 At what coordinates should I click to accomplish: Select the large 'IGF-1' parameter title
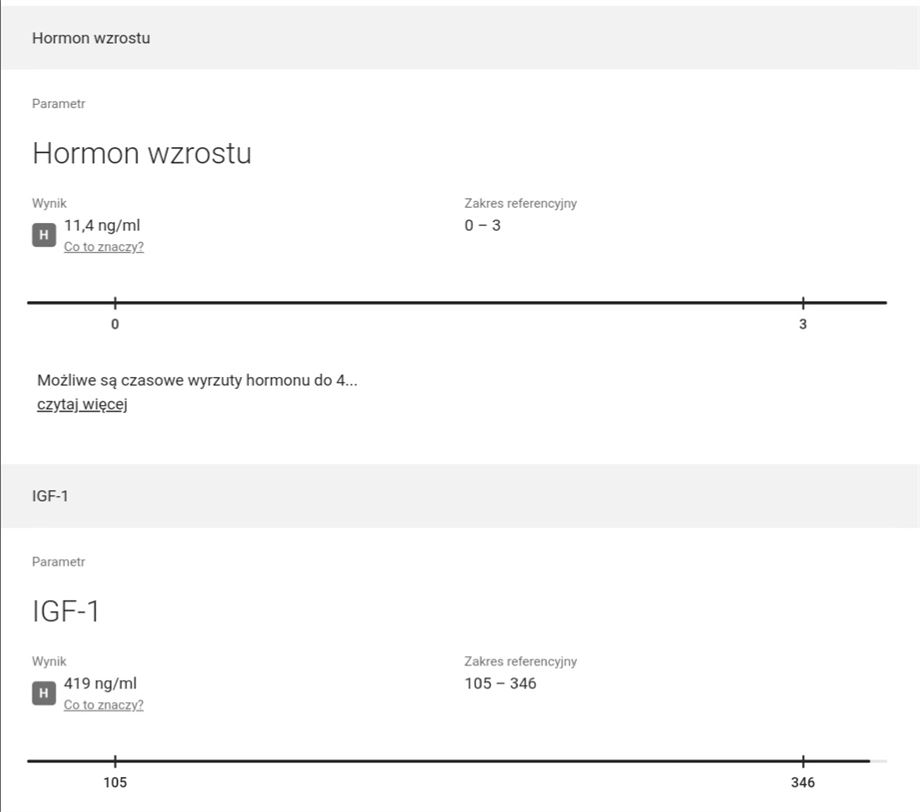(x=66, y=611)
